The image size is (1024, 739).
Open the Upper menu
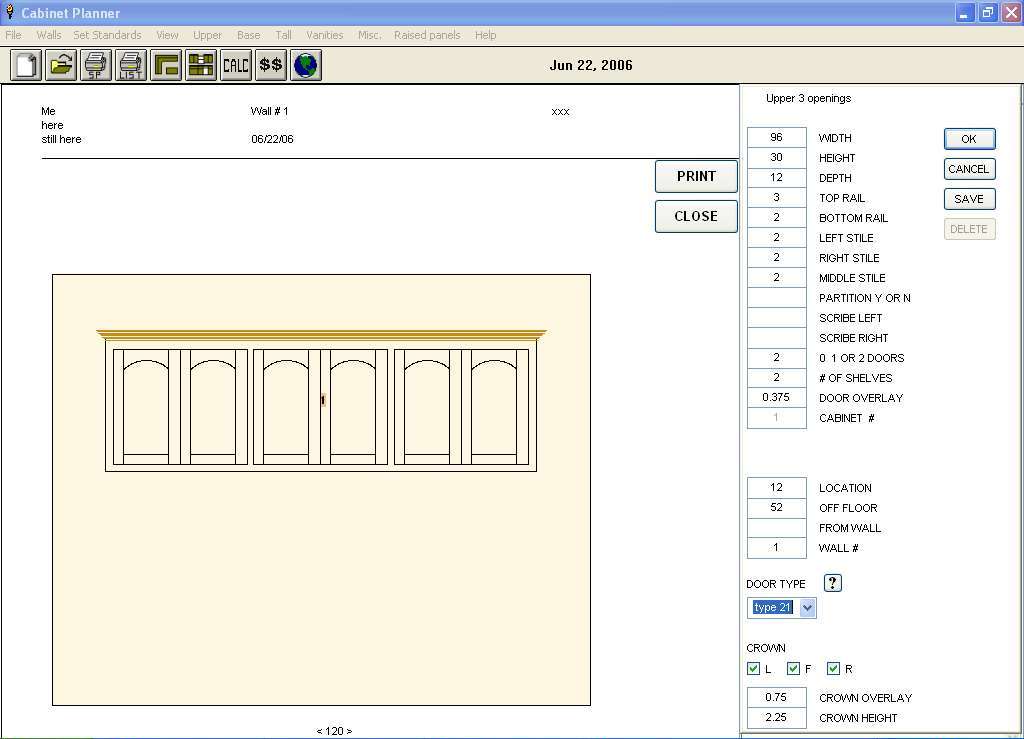pyautogui.click(x=207, y=35)
